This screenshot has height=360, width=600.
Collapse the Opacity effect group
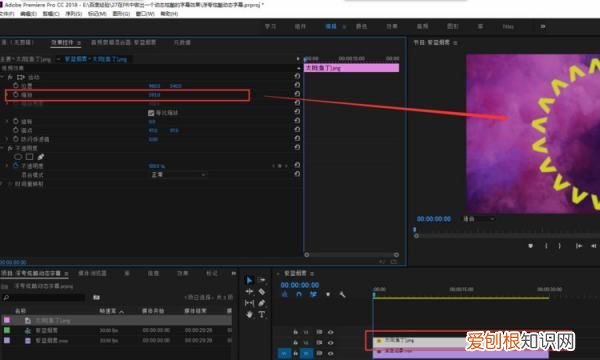2,148
